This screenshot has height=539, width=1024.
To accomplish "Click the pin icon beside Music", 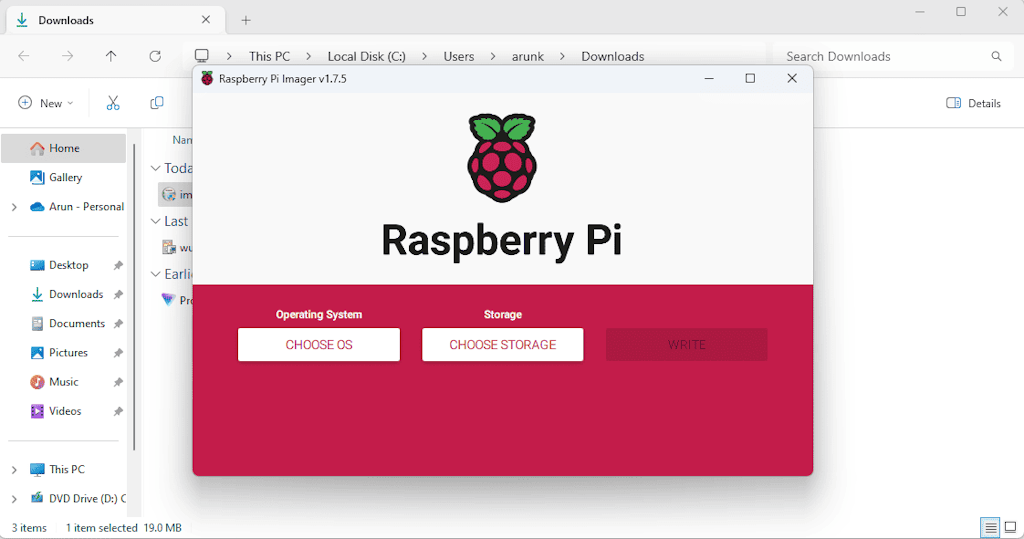I will [118, 382].
